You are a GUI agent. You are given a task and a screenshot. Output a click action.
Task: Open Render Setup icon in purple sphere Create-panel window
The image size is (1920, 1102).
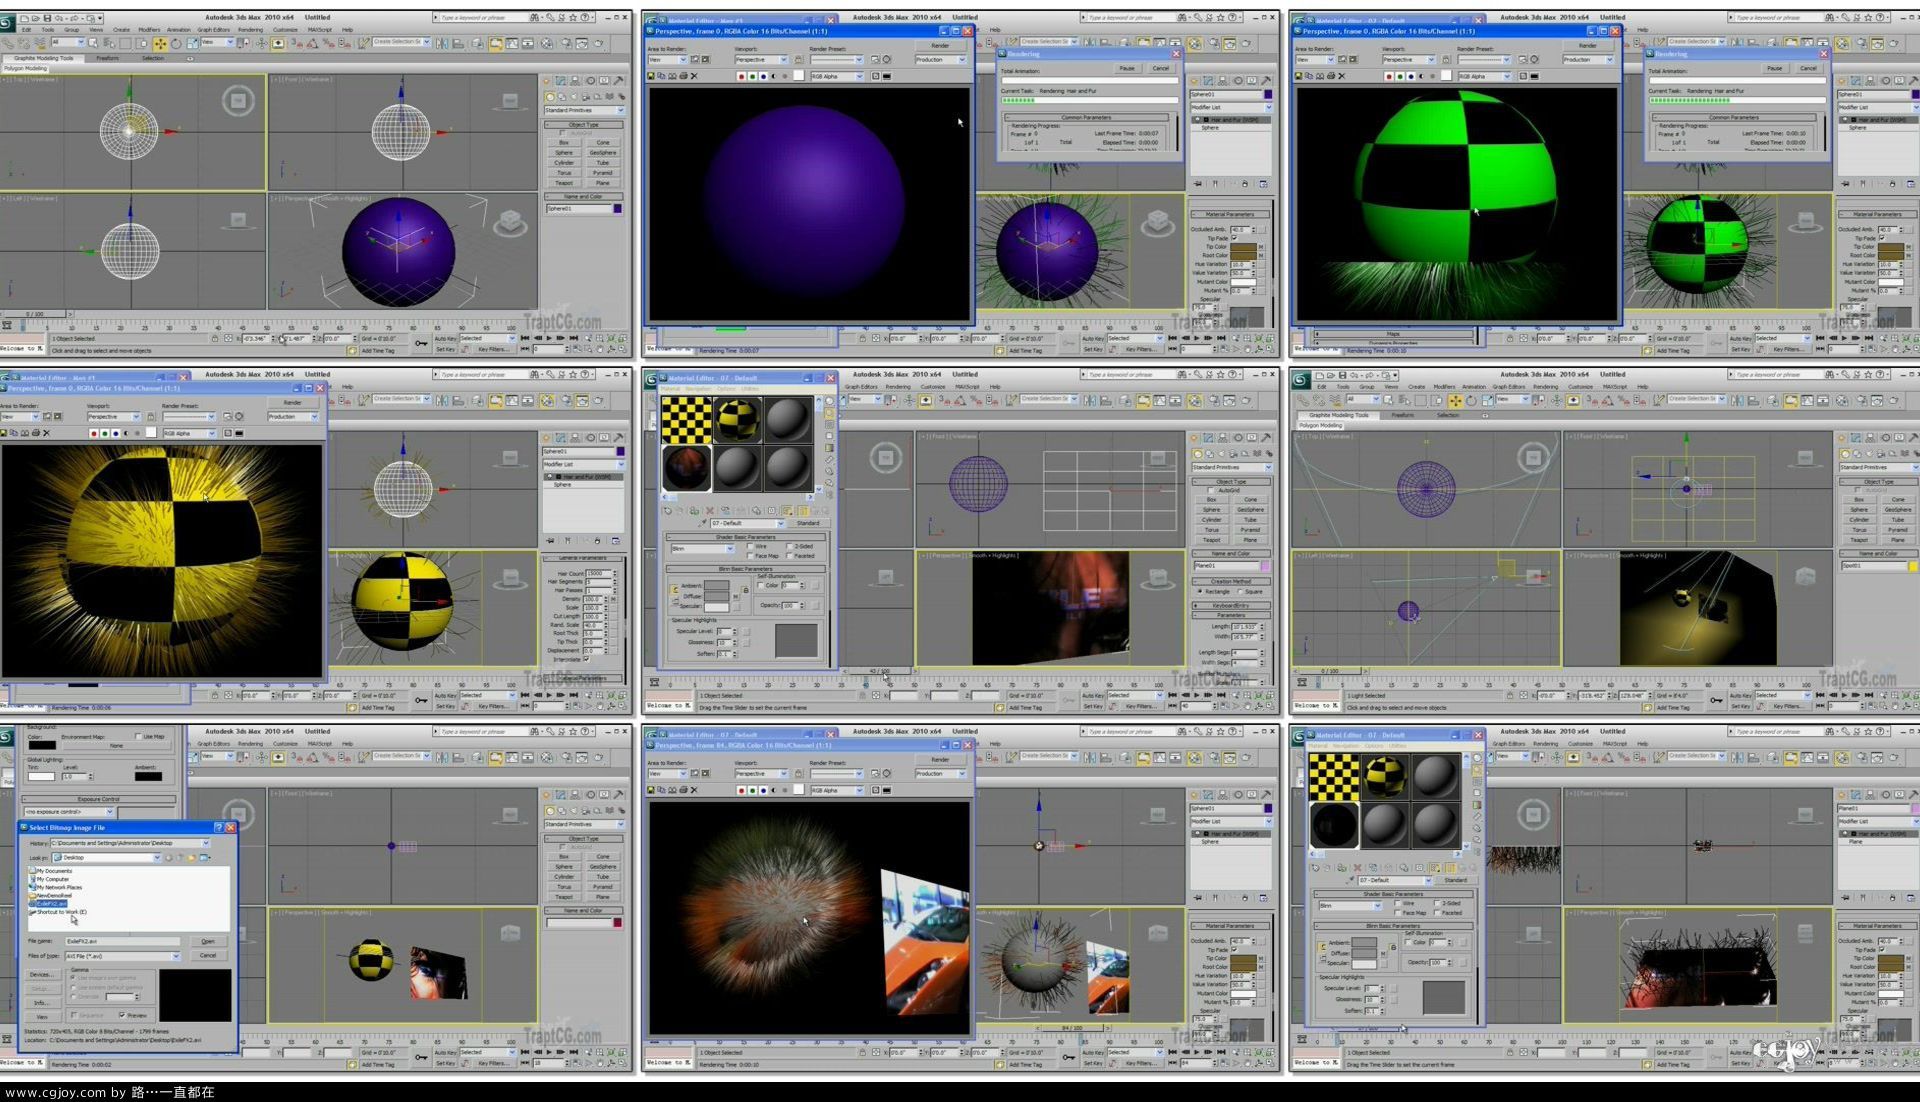coord(566,44)
